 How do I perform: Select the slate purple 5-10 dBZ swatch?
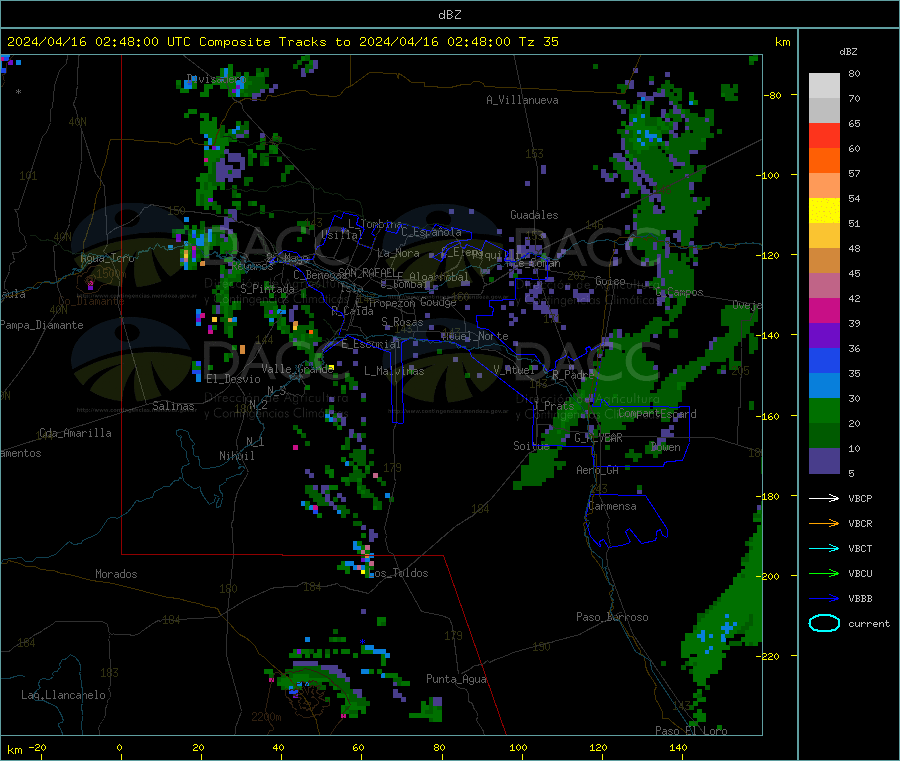(824, 461)
